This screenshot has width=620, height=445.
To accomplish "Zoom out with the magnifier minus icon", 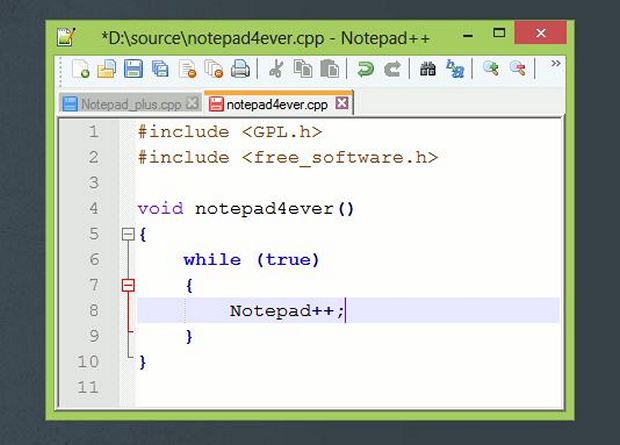I will tap(518, 69).
